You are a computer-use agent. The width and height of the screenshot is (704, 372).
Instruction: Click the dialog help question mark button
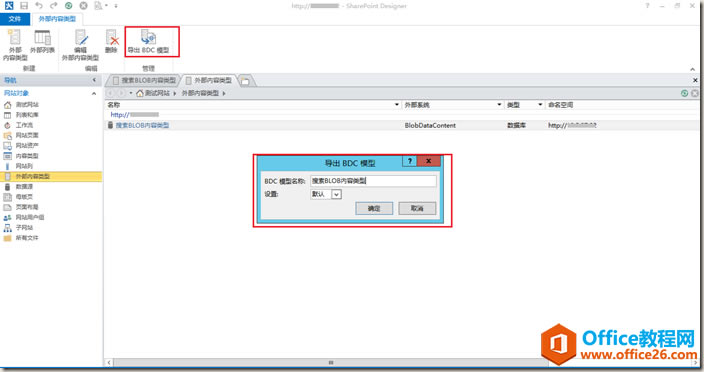409,161
